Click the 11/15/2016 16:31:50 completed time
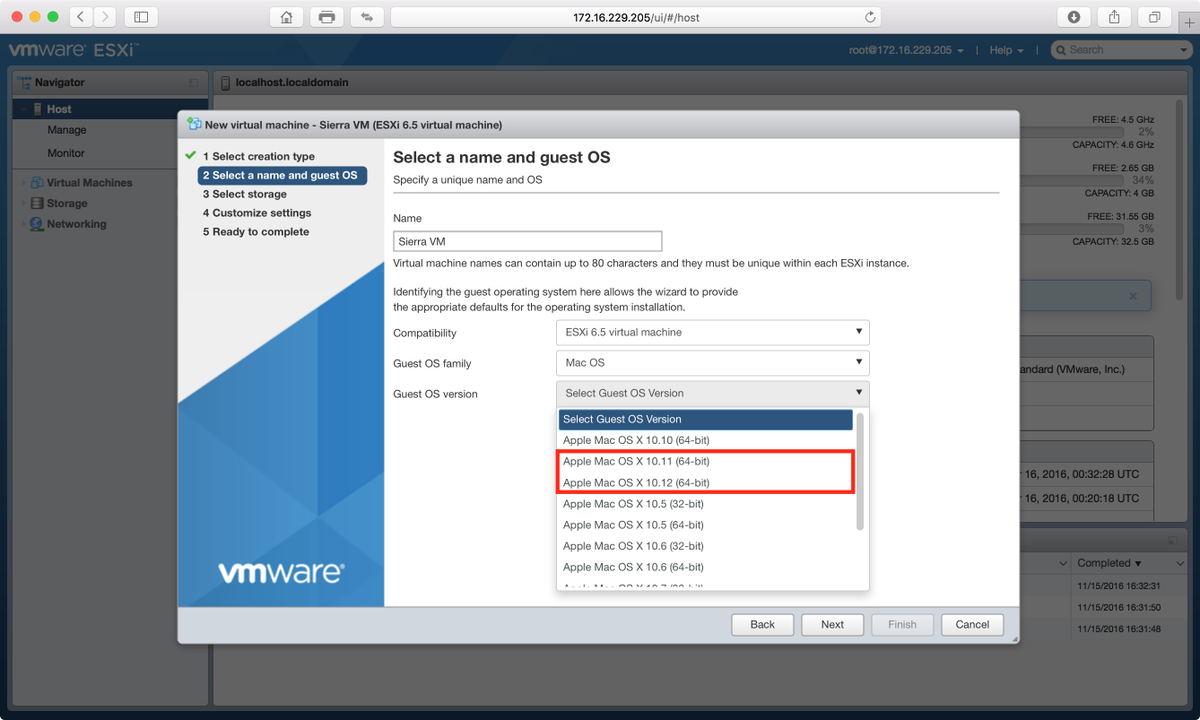The image size is (1200, 720). click(x=1119, y=607)
